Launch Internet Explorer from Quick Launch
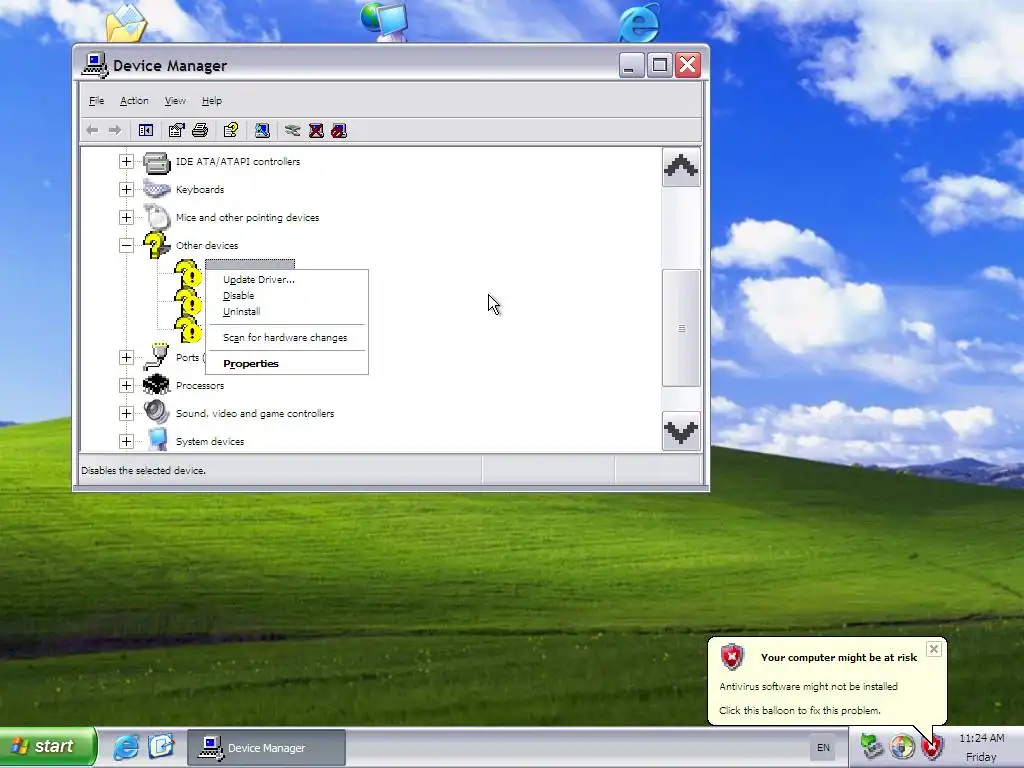Screen dimensions: 1024x768 (x=126, y=746)
